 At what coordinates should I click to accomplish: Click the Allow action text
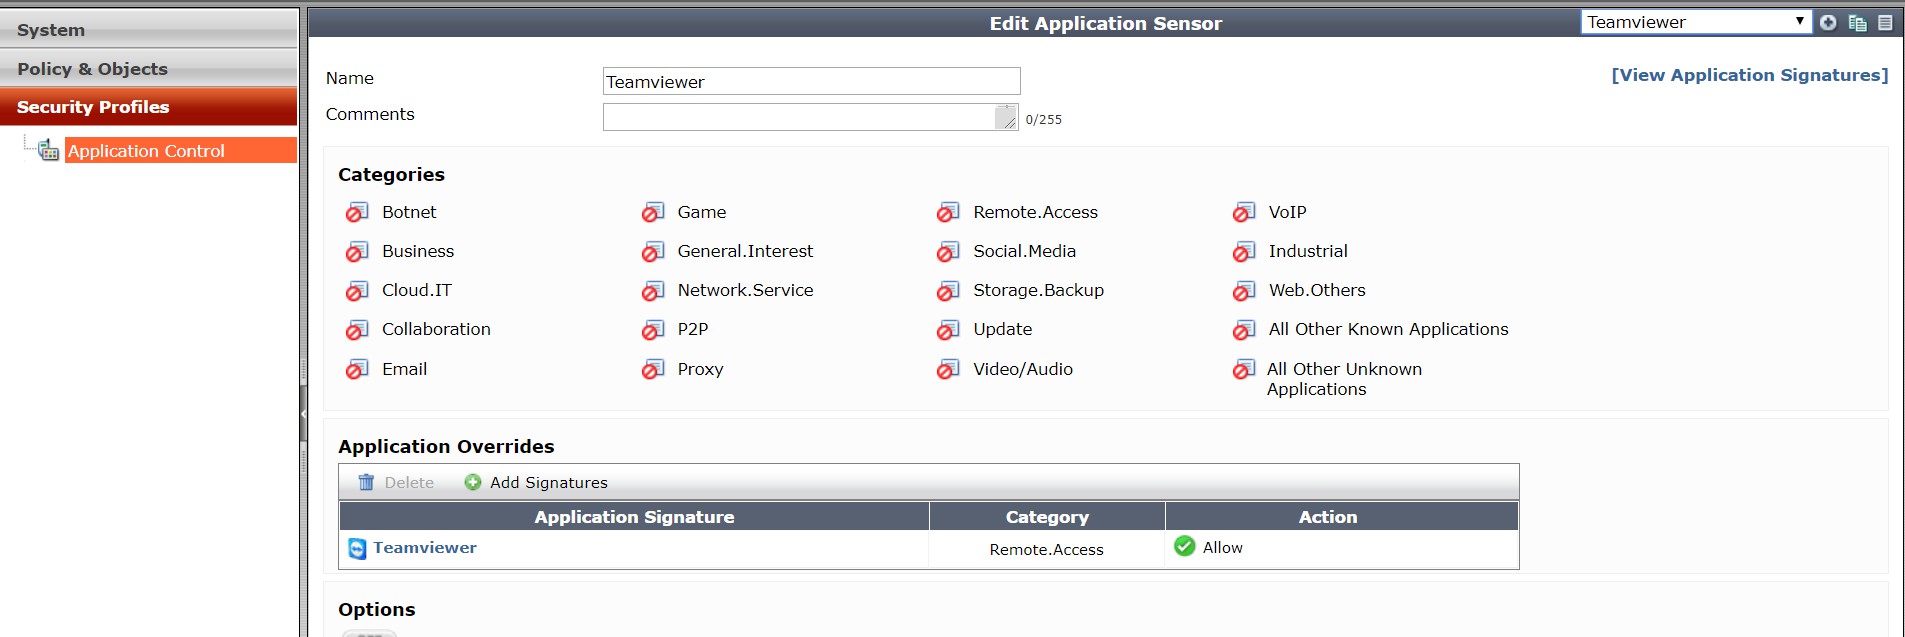click(x=1223, y=548)
